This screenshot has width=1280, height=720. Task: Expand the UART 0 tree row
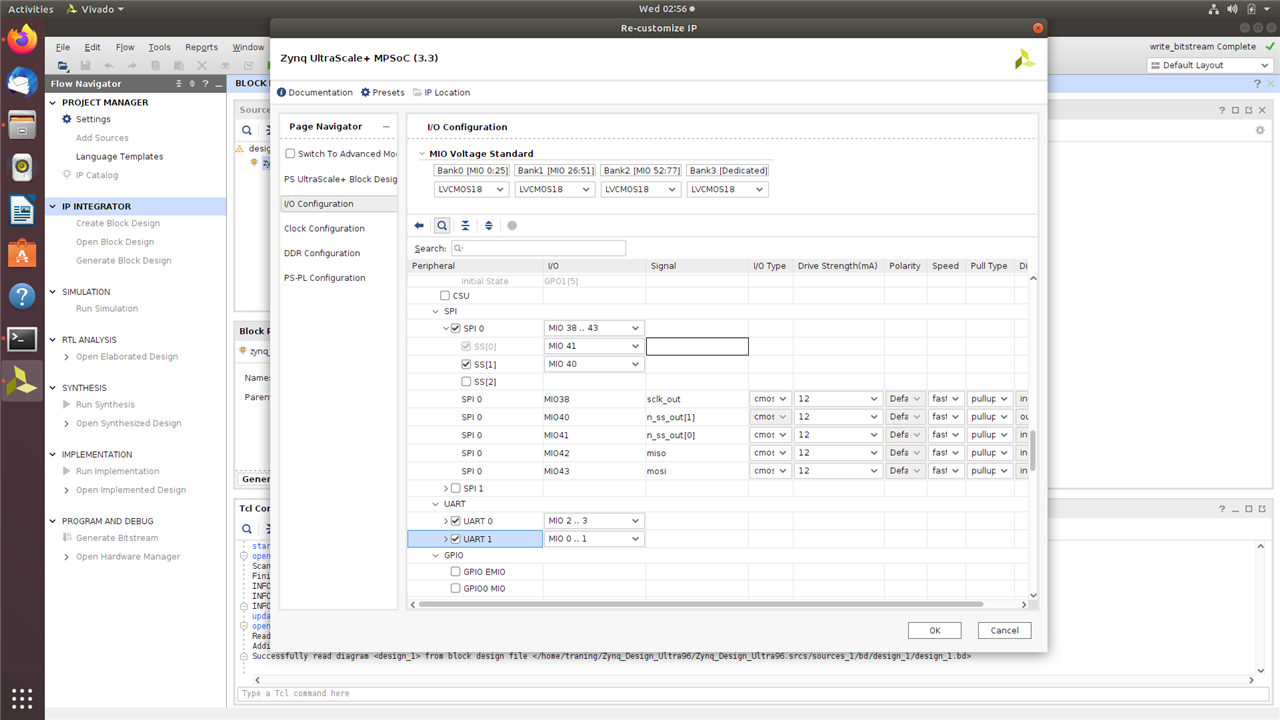coord(446,521)
